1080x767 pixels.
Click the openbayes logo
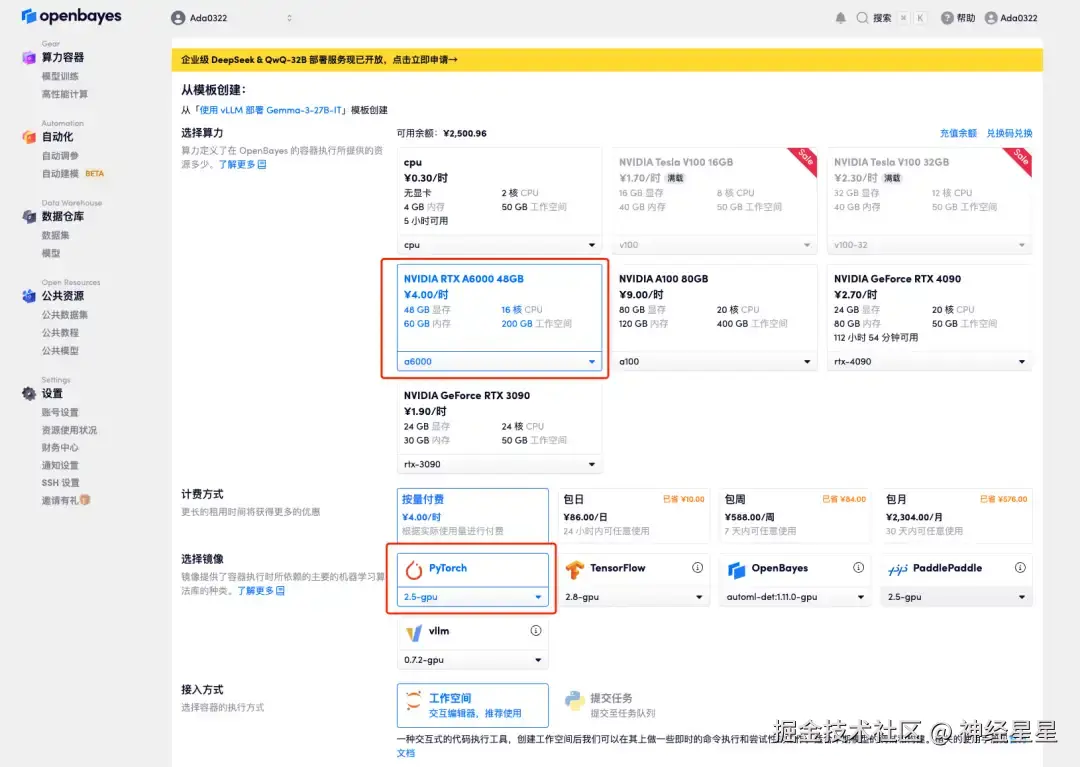(x=71, y=15)
